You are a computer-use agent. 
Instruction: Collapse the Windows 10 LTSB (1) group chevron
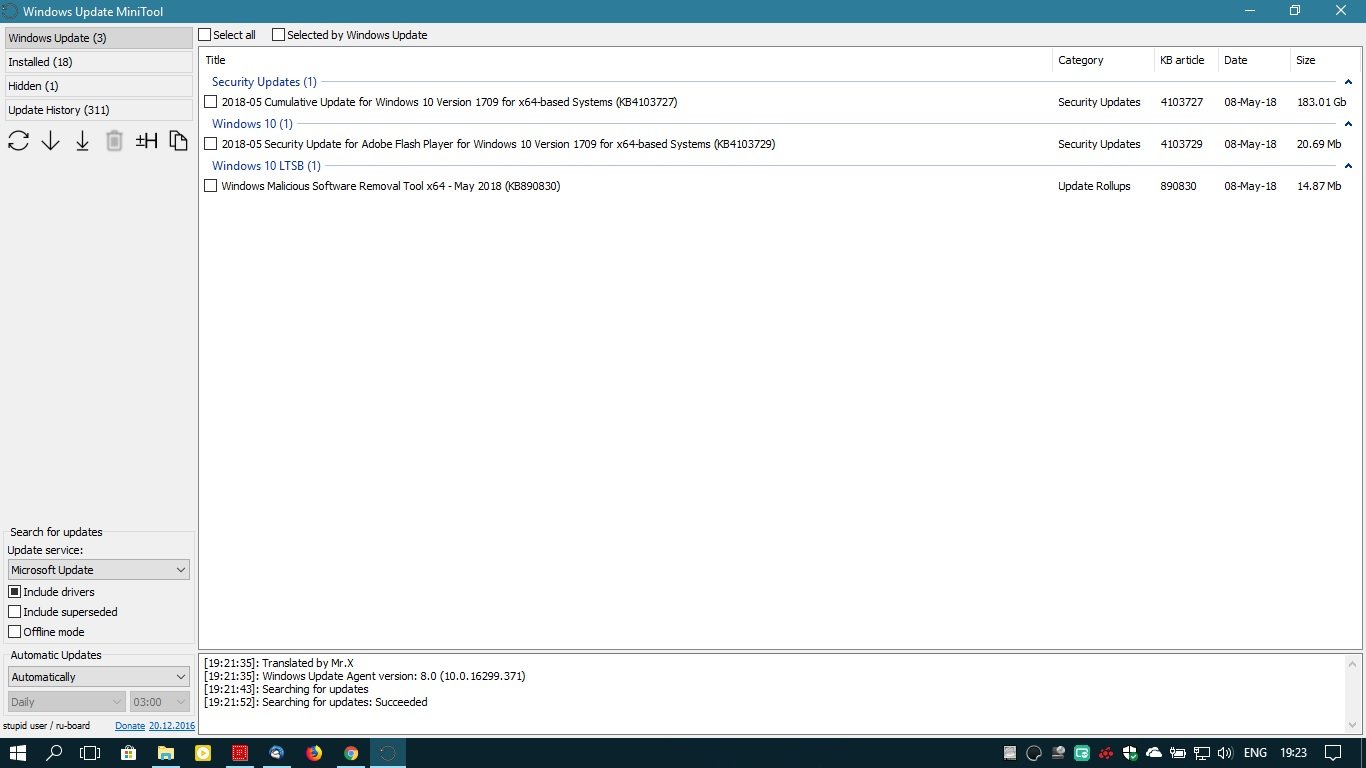(x=1348, y=166)
